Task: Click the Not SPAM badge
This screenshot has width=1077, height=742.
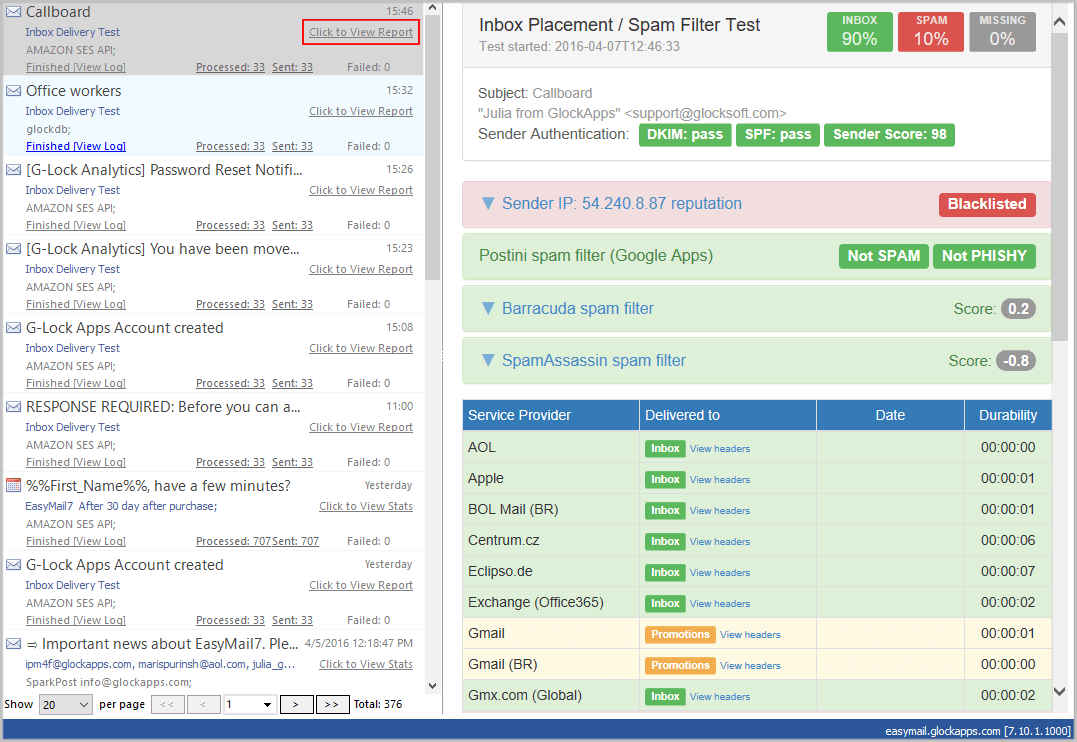Action: pos(883,256)
